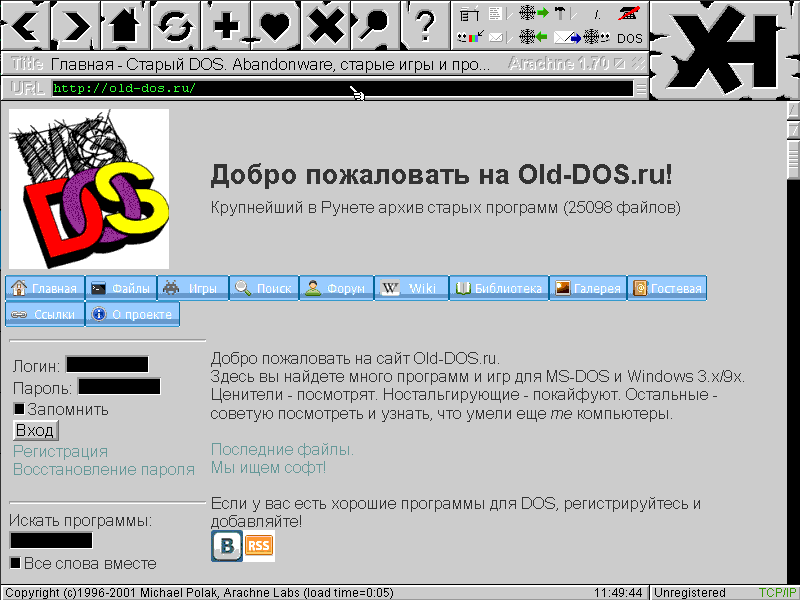View page source with the document icon

[495, 14]
